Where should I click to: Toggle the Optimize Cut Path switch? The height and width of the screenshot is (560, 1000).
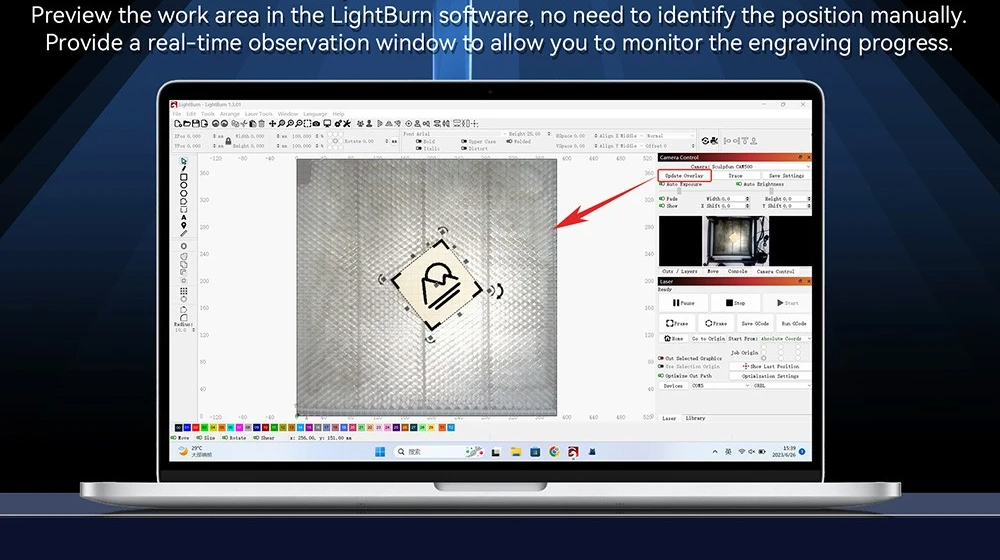pos(661,376)
